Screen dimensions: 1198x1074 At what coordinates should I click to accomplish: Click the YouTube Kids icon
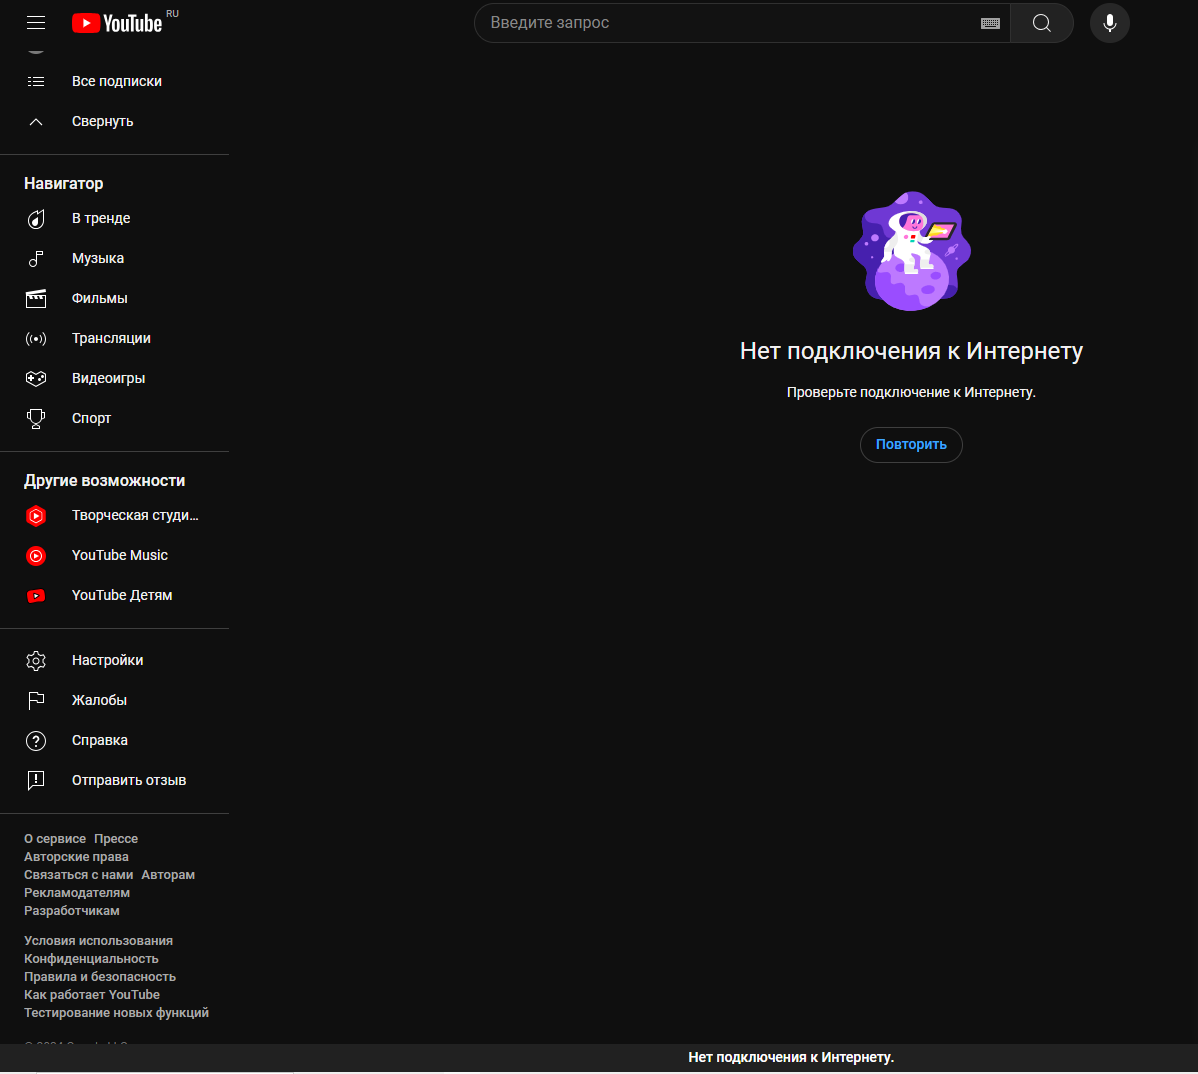[36, 596]
